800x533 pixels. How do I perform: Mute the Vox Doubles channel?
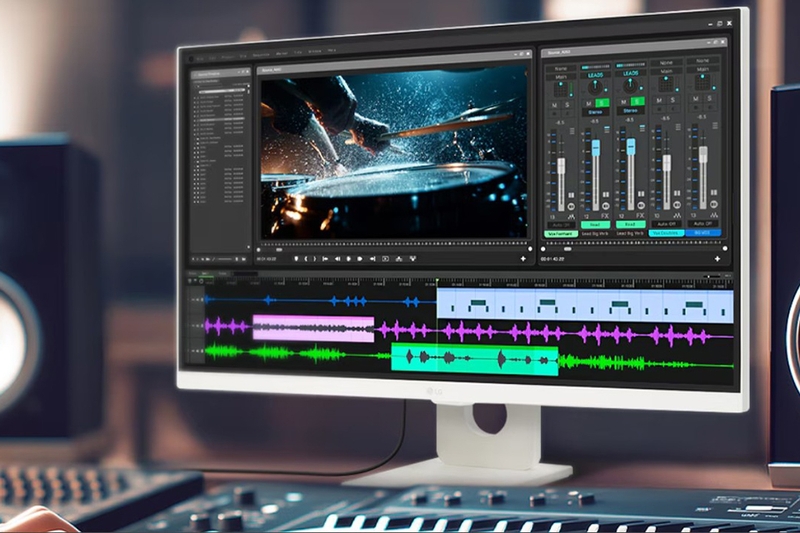pyautogui.click(x=659, y=100)
